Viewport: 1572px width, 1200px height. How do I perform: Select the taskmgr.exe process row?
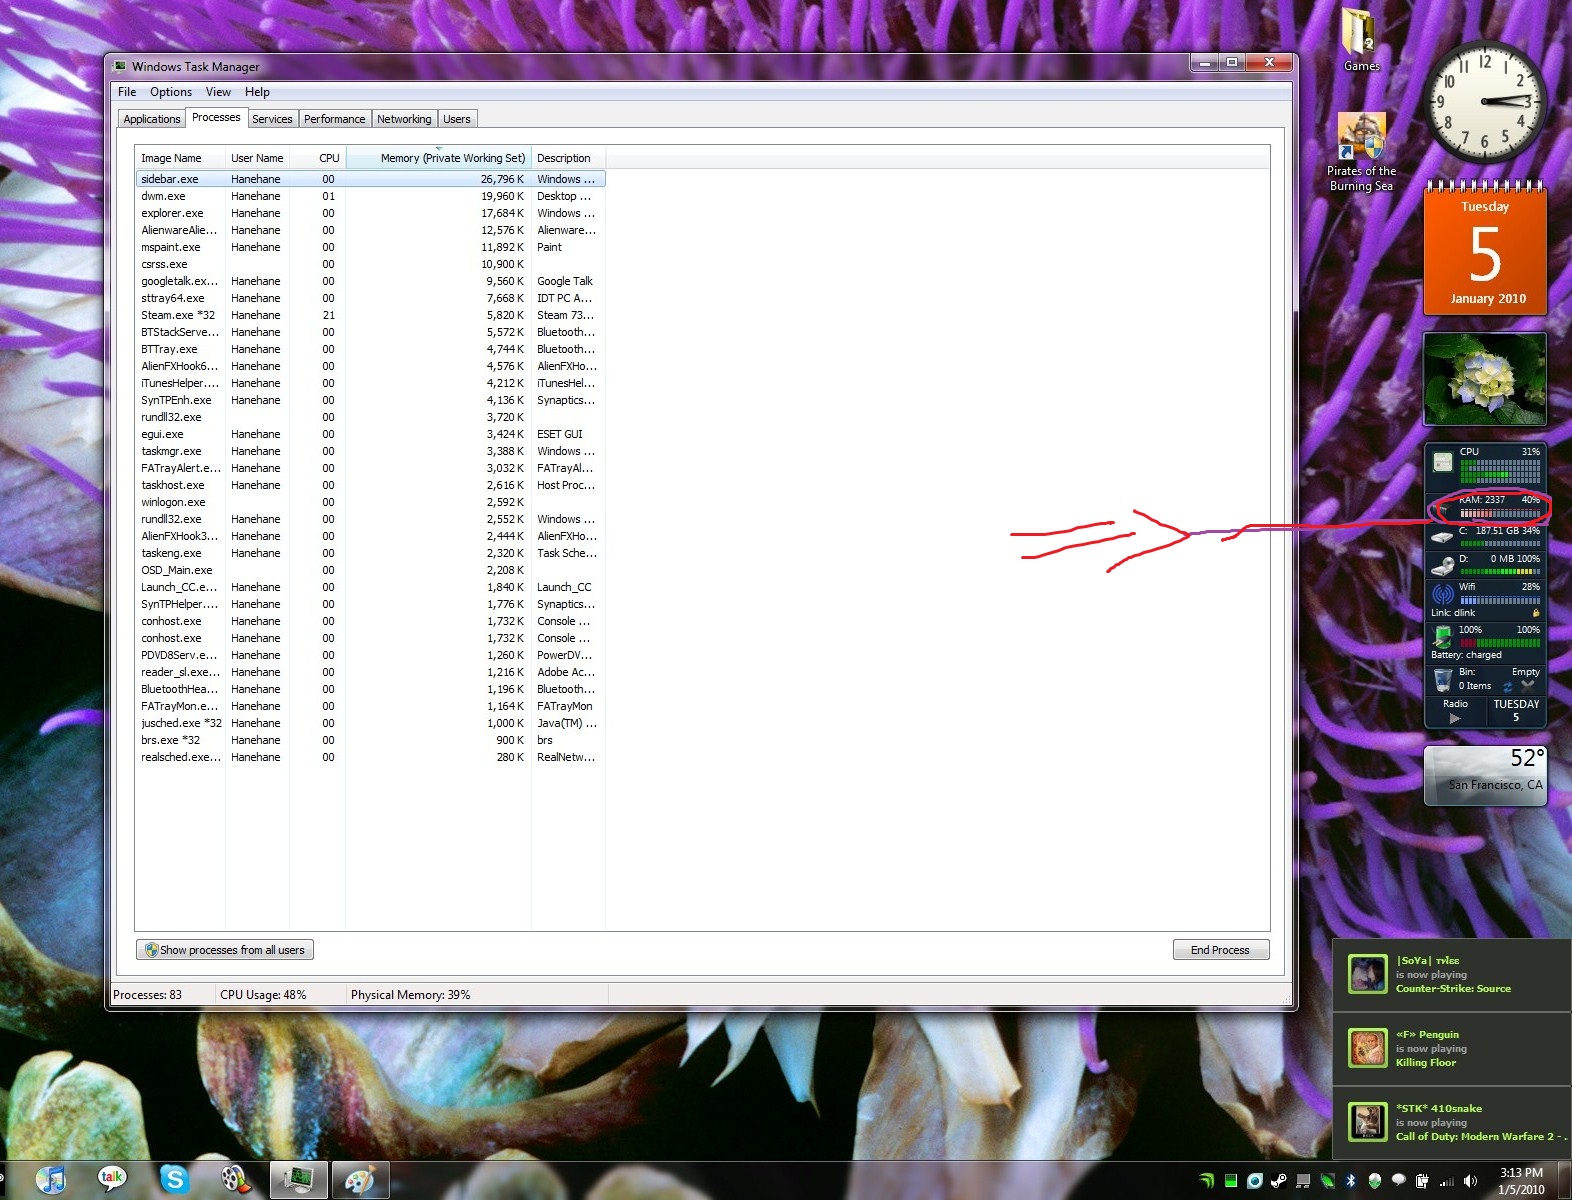click(x=370, y=451)
